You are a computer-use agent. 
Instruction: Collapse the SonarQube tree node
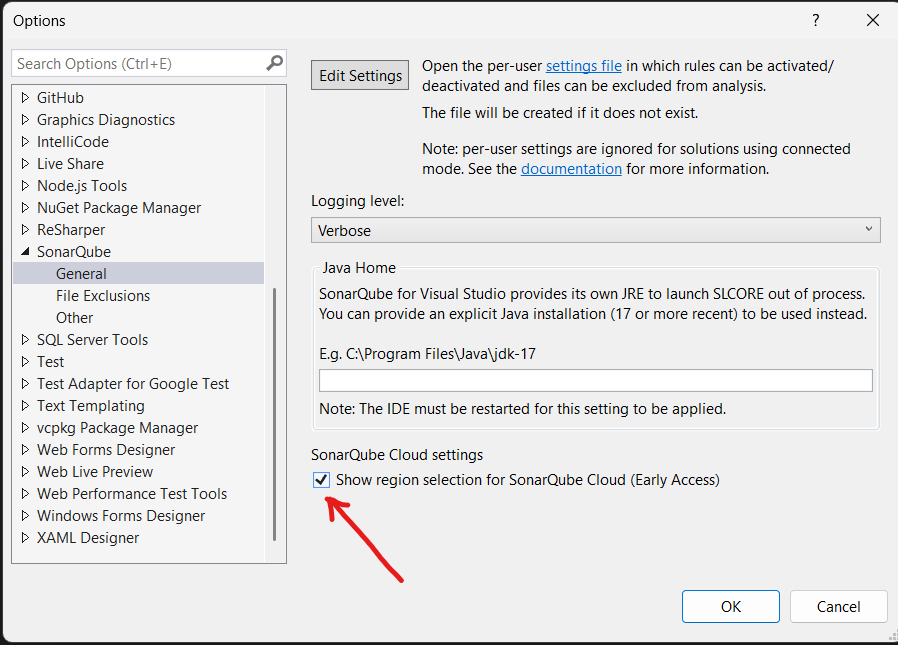click(x=26, y=252)
